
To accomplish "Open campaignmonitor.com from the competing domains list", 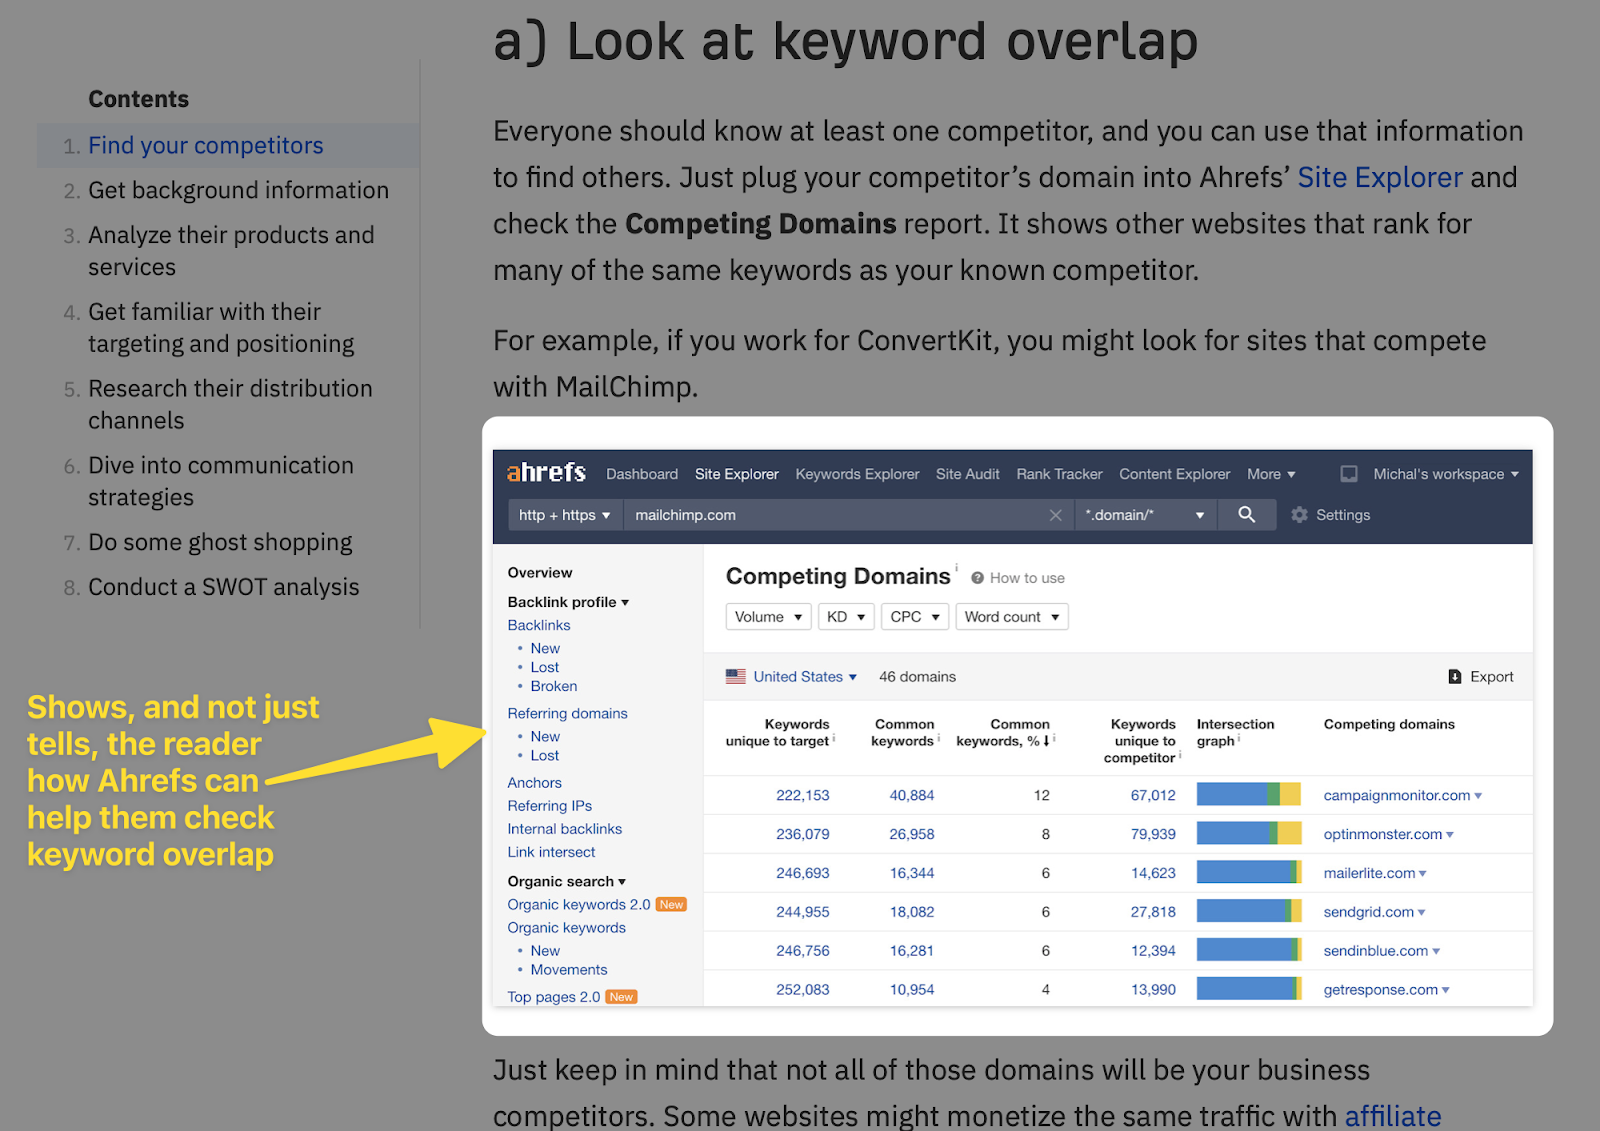I will 1397,795.
